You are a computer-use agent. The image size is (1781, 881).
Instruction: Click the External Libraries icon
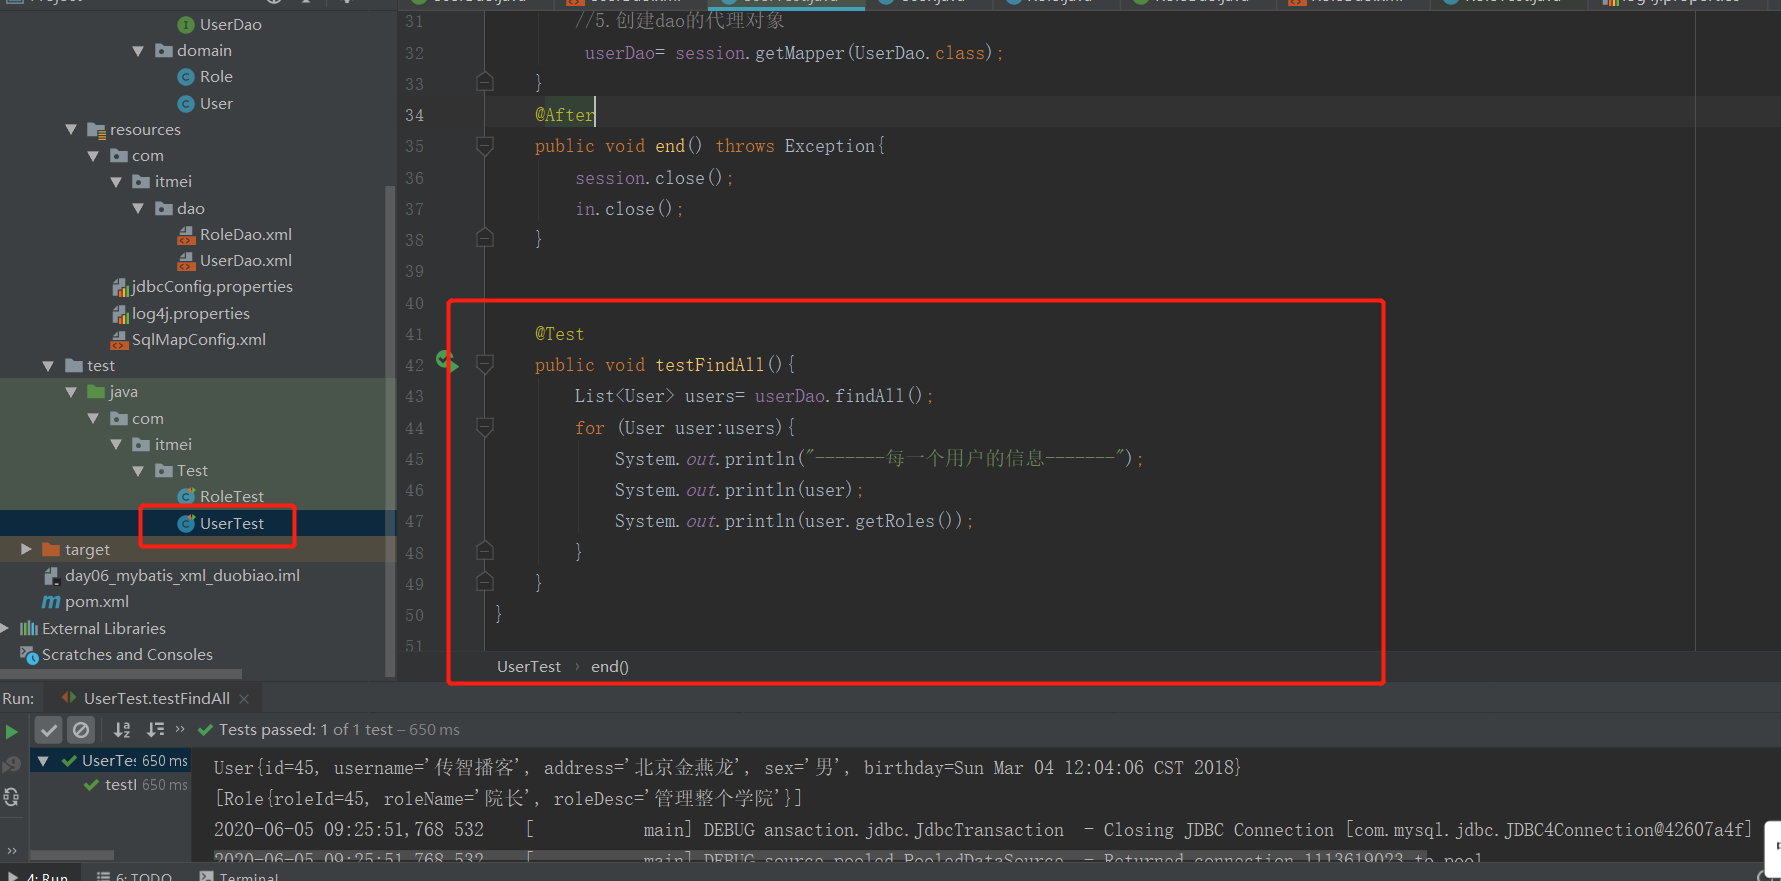pos(29,628)
